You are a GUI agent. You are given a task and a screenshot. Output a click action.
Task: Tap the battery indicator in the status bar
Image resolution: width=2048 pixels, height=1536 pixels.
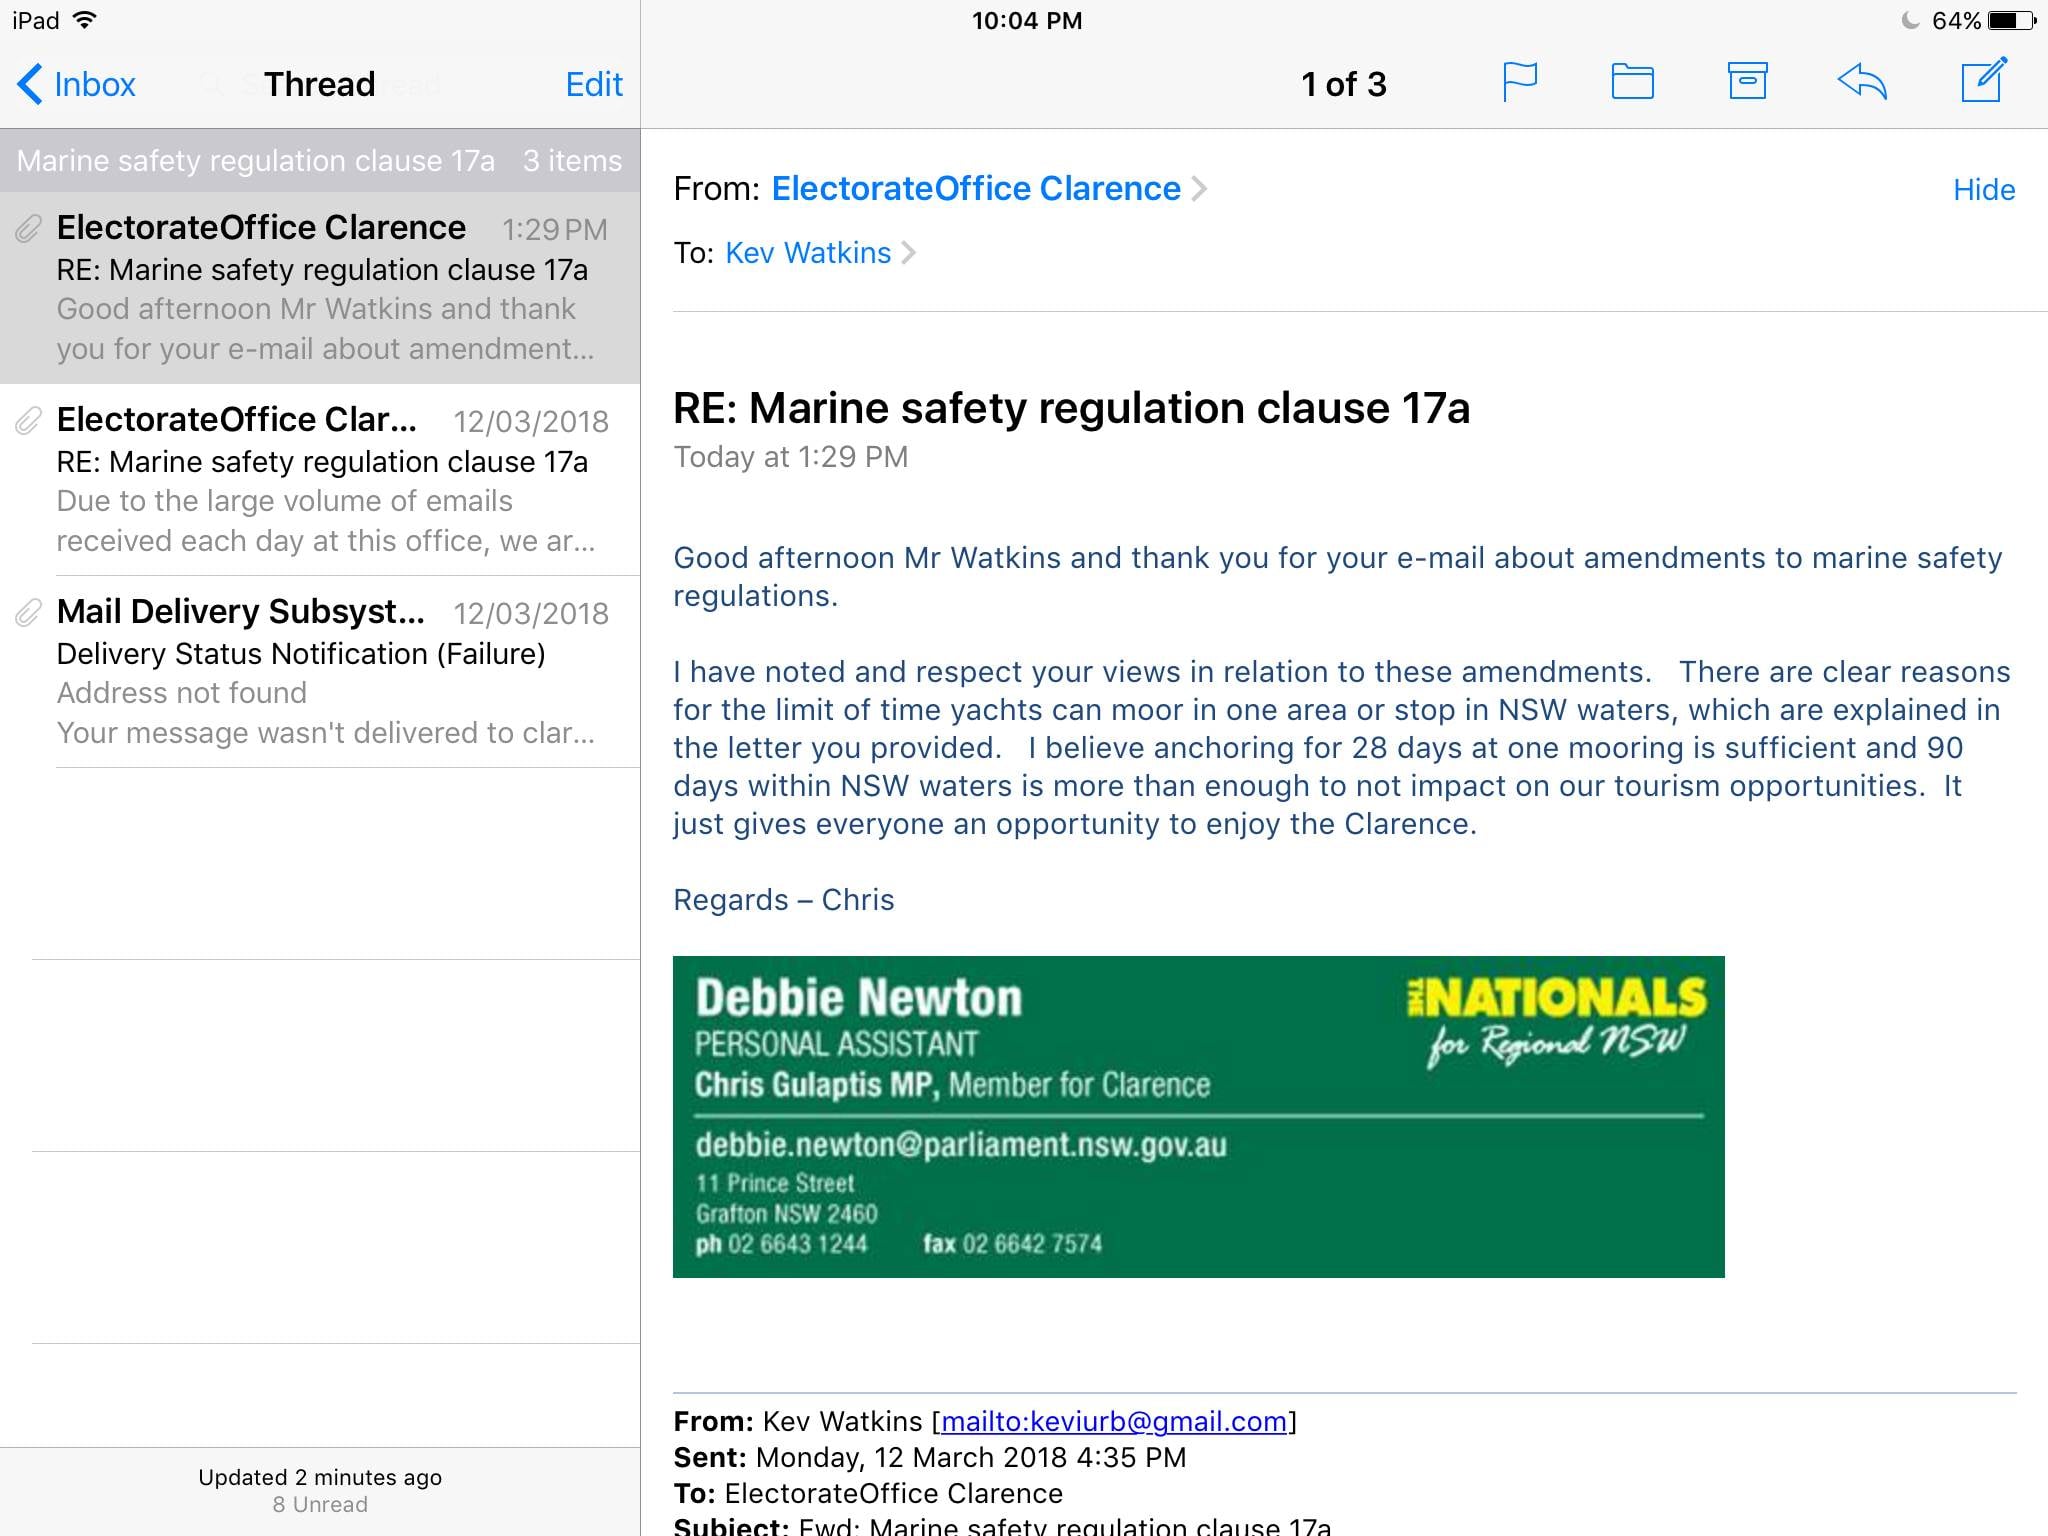tap(2012, 20)
